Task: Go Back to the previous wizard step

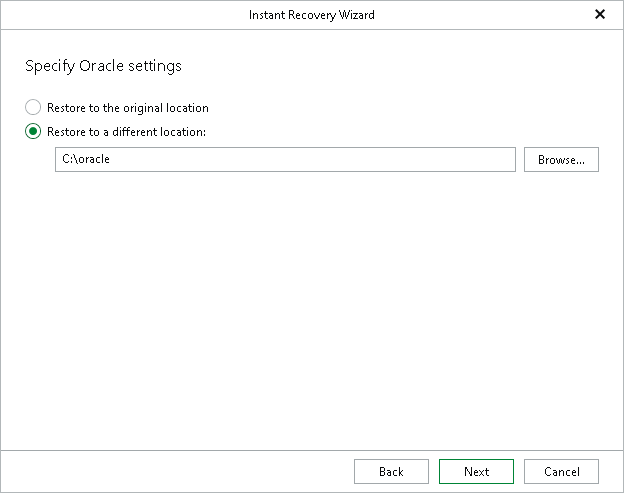Action: pyautogui.click(x=391, y=472)
